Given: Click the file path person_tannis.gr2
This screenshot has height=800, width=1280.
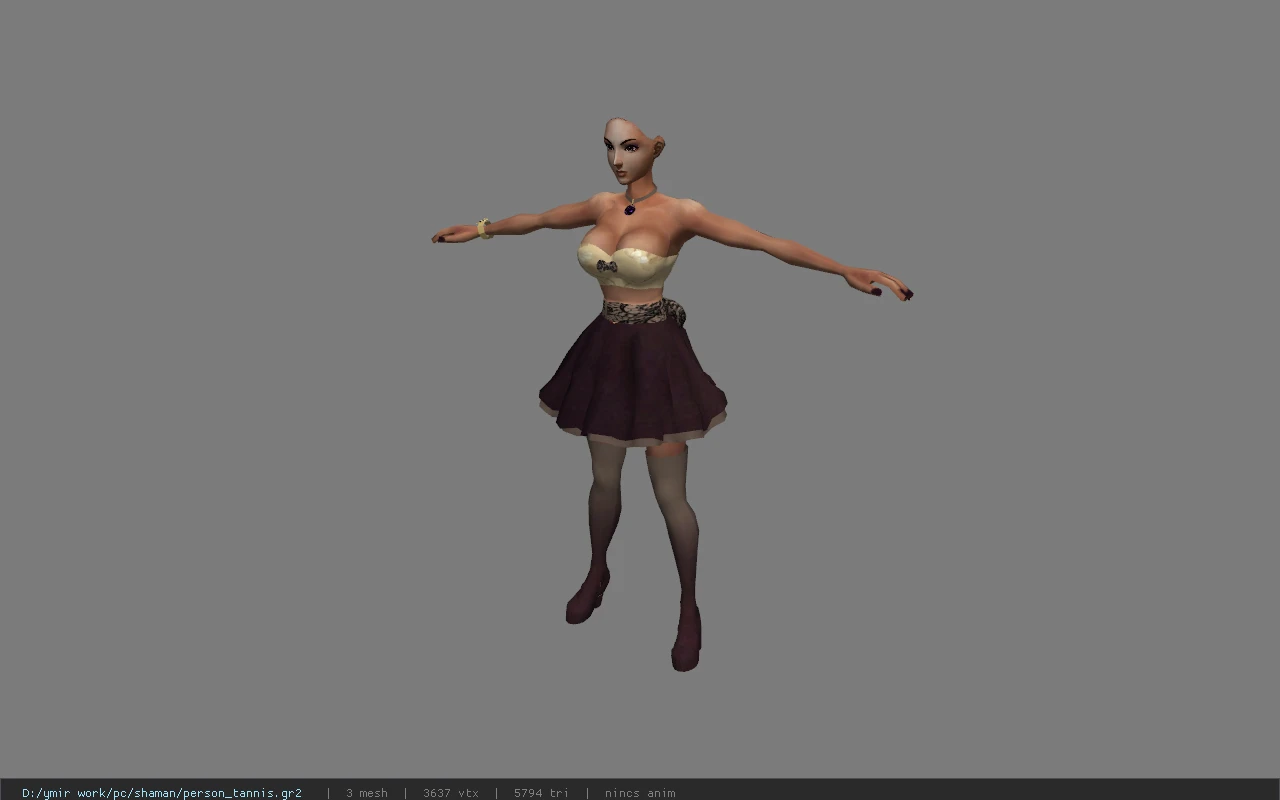Looking at the screenshot, I should point(162,793).
